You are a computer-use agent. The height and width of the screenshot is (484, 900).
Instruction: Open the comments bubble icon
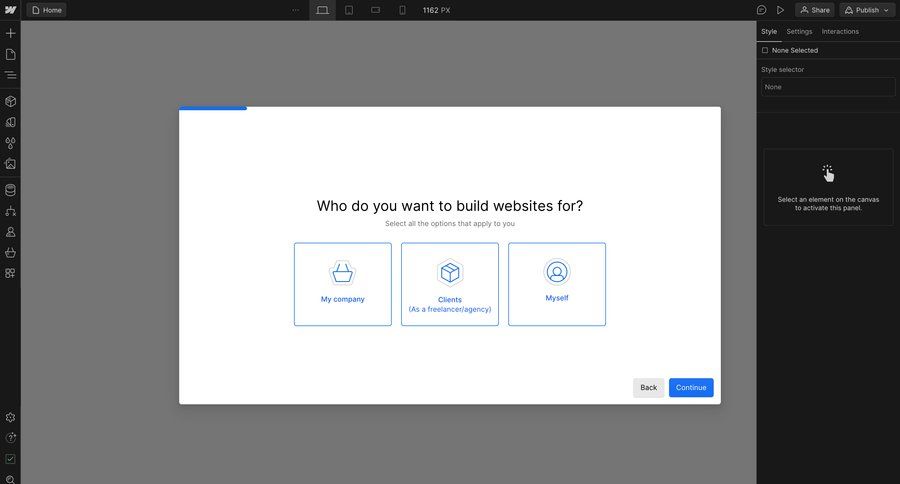(x=762, y=10)
